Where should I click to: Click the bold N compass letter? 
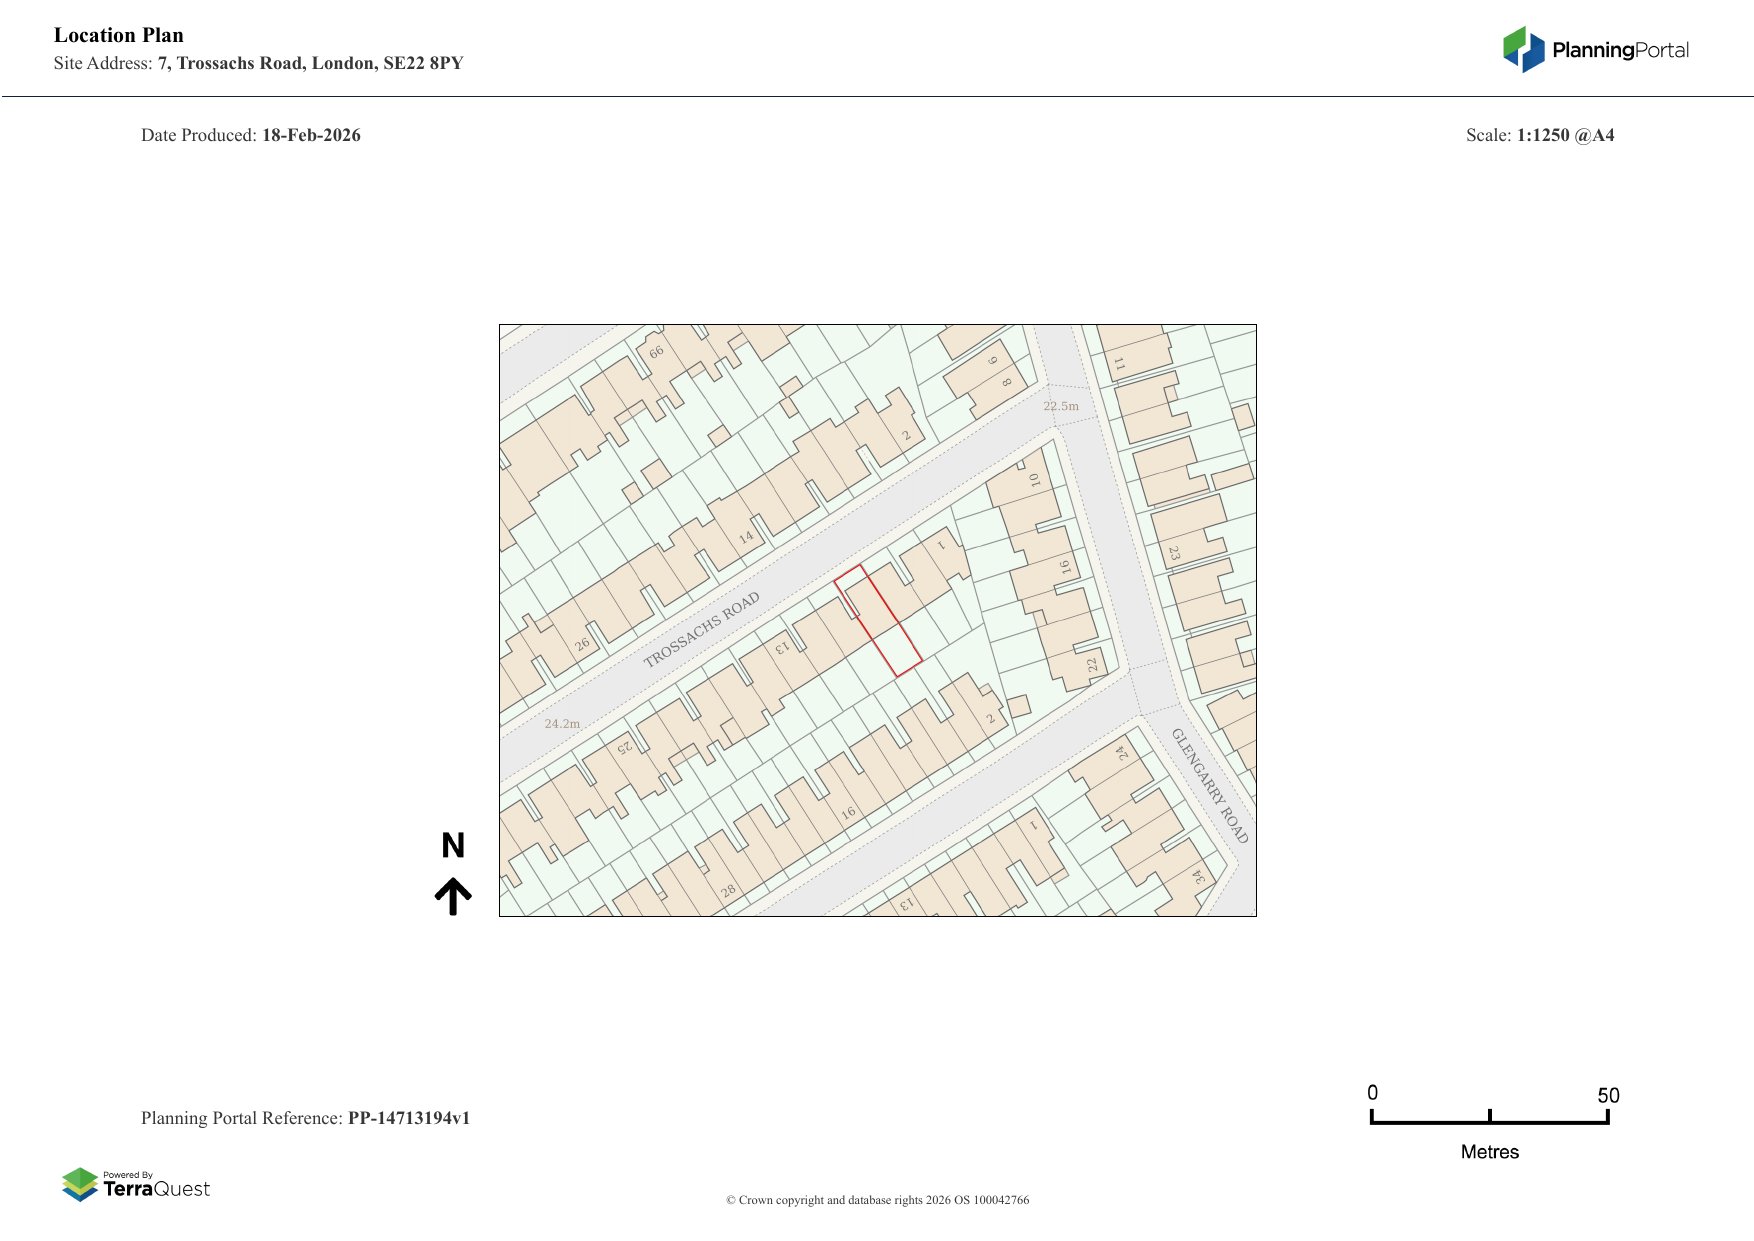tap(453, 846)
